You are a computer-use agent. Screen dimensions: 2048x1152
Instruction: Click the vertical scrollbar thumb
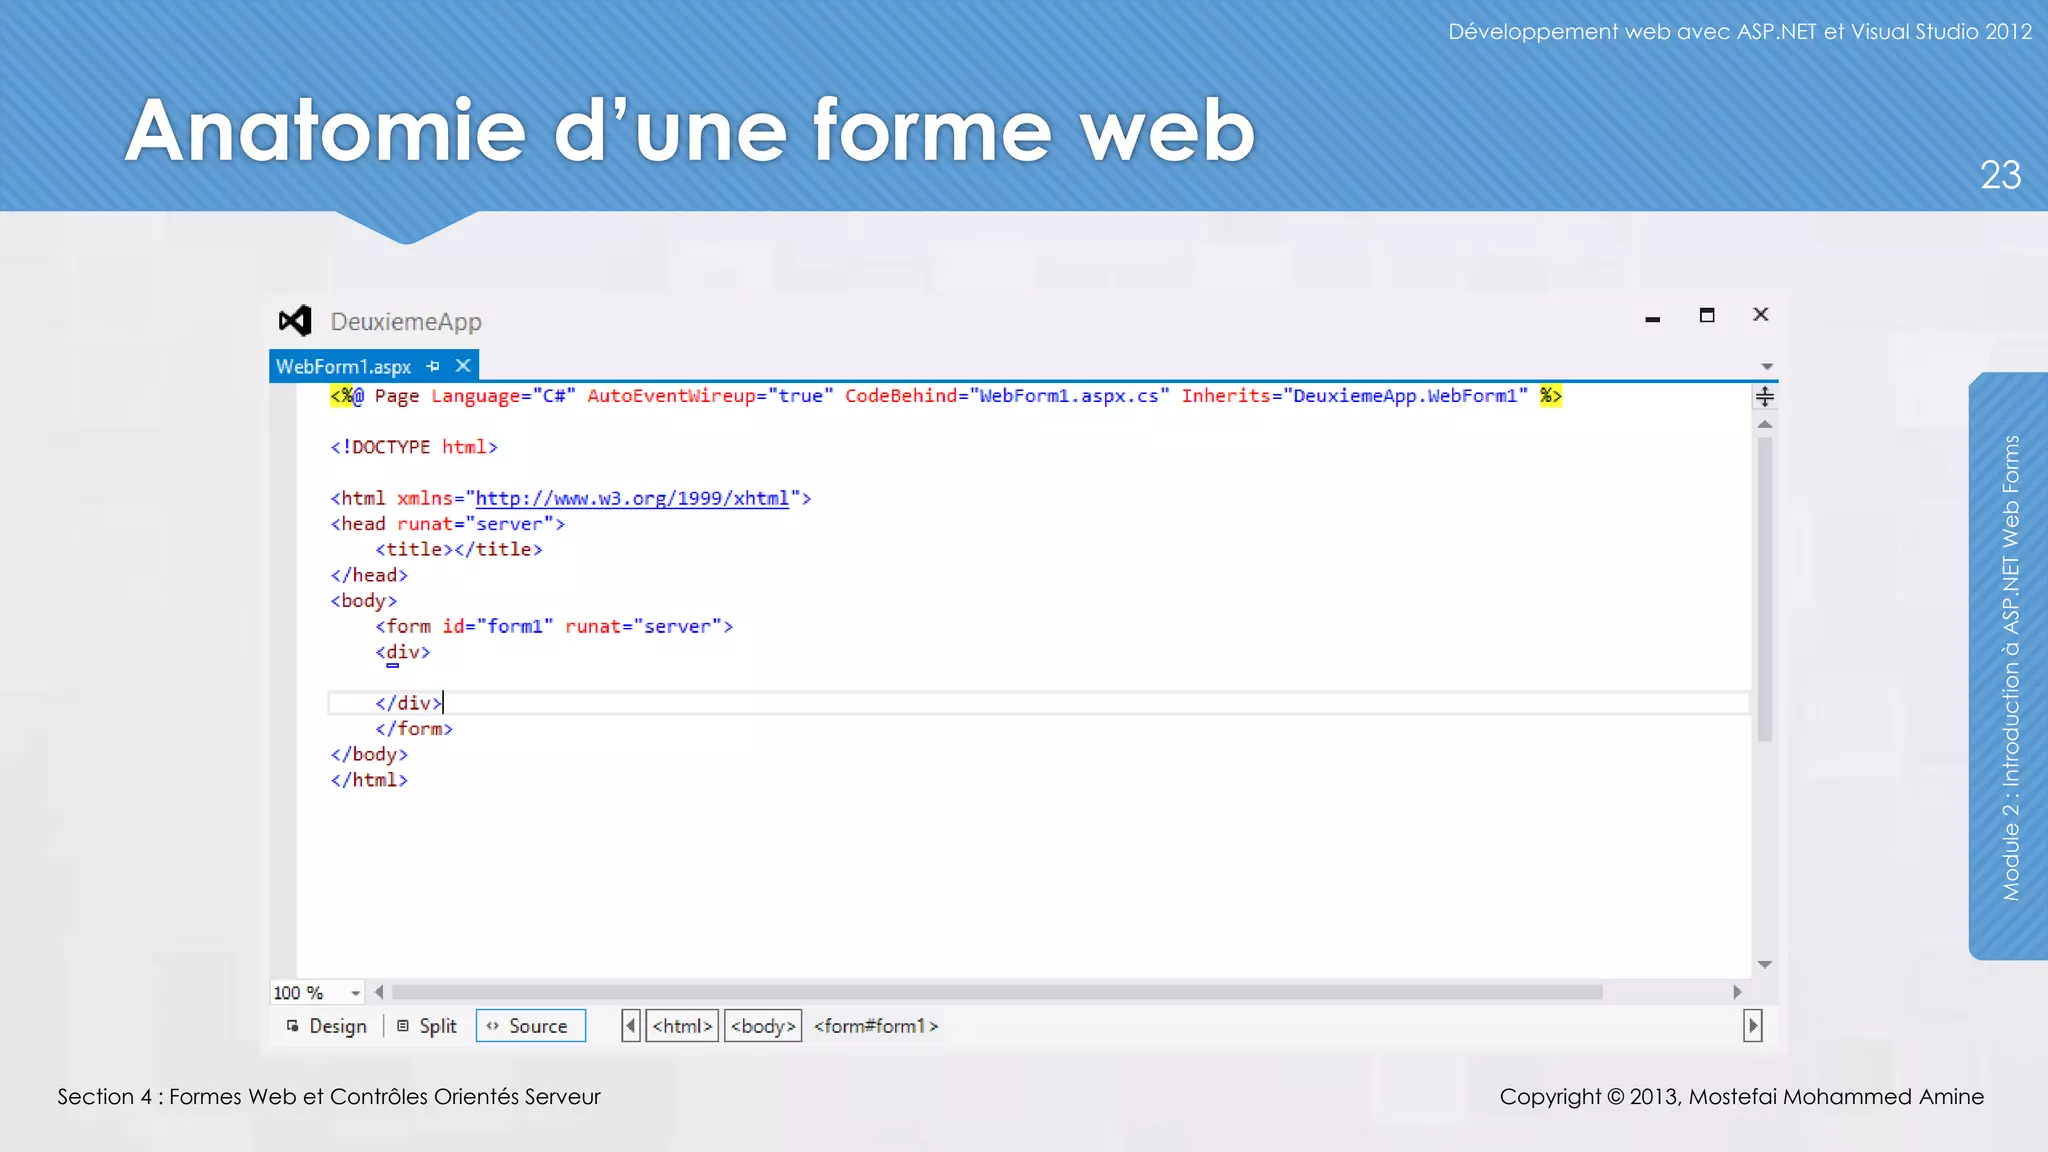pyautogui.click(x=1765, y=589)
